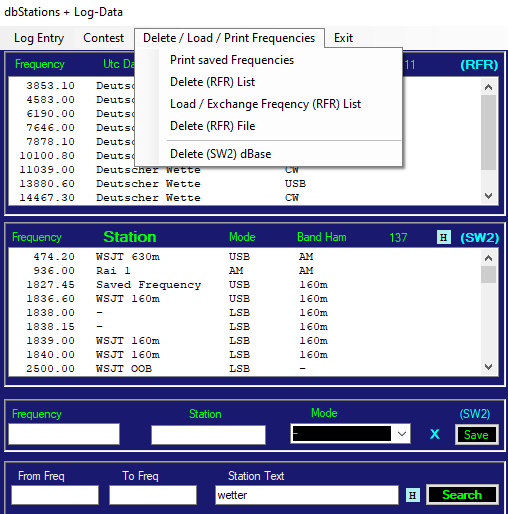
Task: Select the 14467.30 Deutscher Wette row
Action: (x=245, y=198)
